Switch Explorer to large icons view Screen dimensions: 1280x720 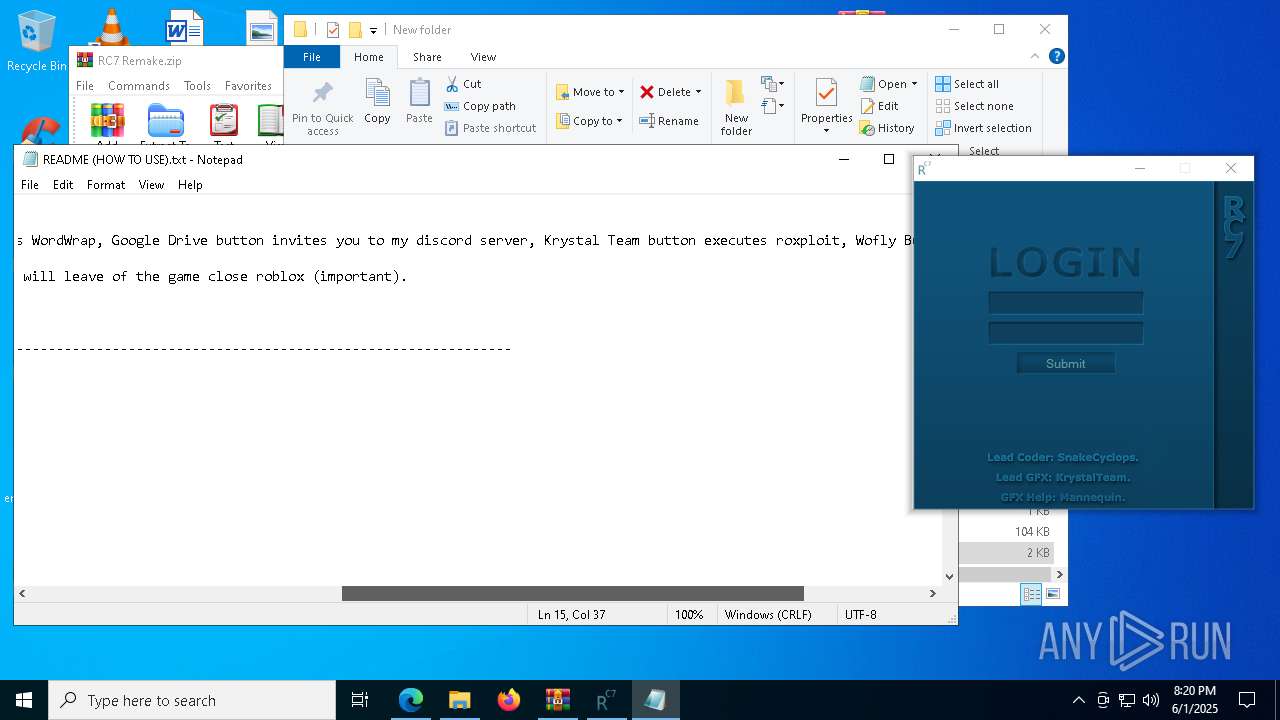1052,595
